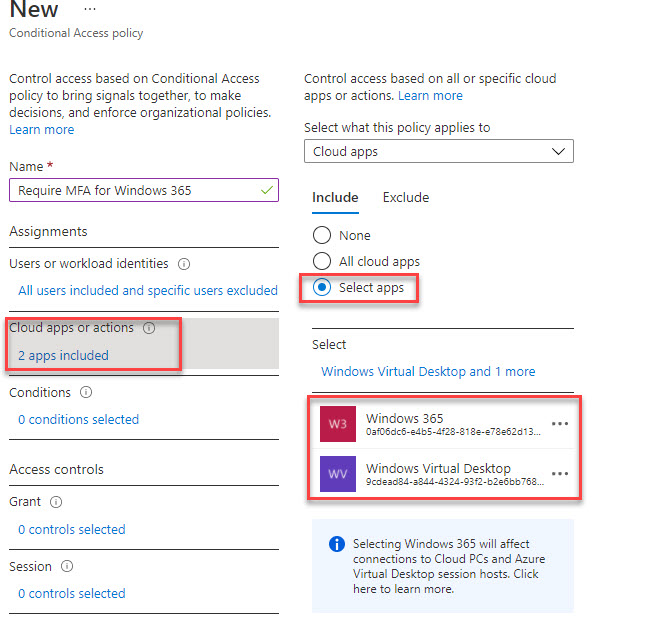Click the info icon beside Cloud apps or actions
The width and height of the screenshot is (648, 631).
[149, 328]
